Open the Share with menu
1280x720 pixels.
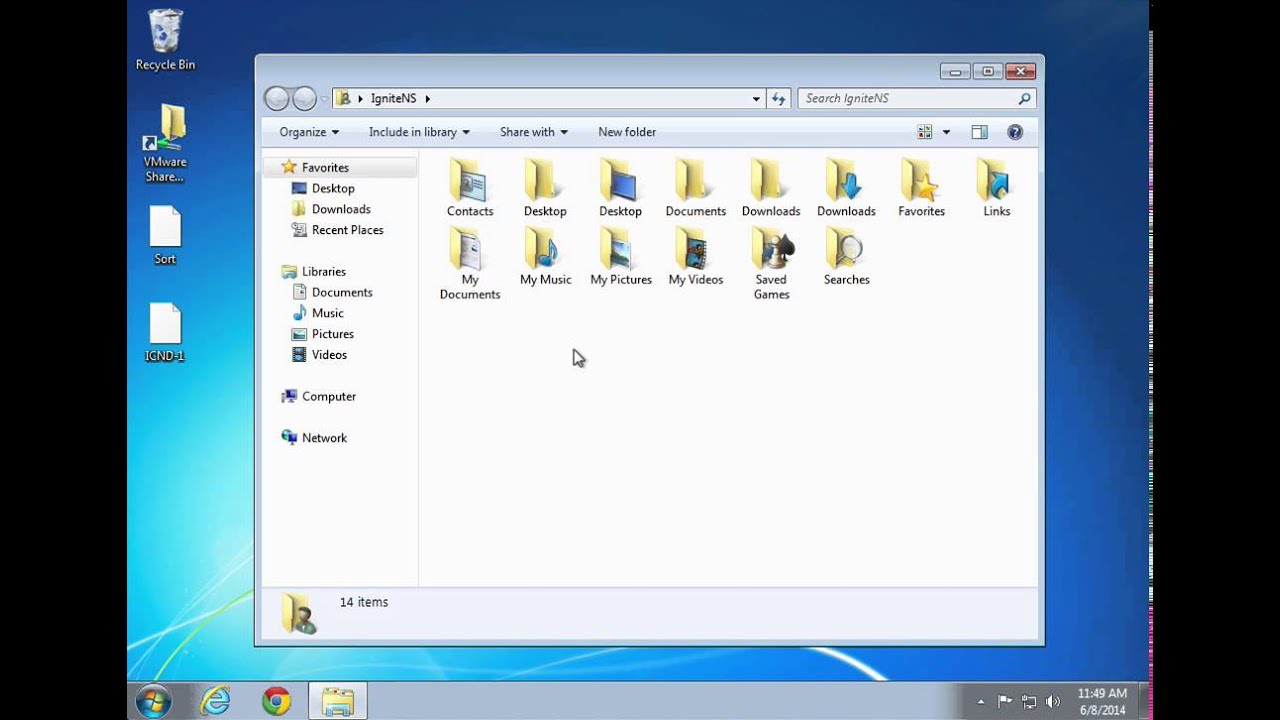coord(534,132)
